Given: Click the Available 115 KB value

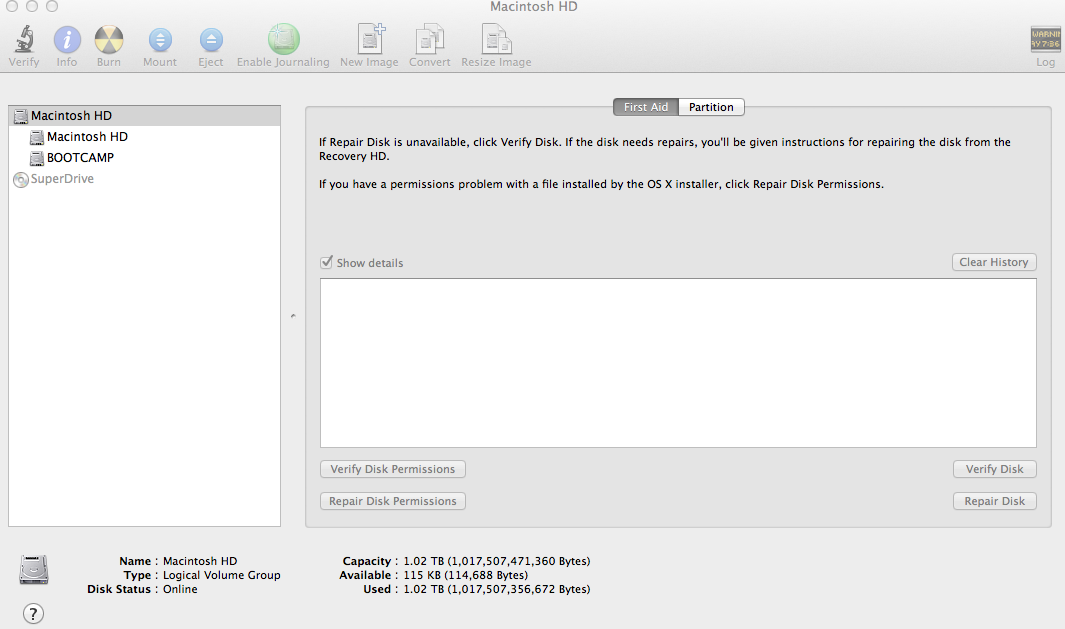Looking at the screenshot, I should 465,575.
